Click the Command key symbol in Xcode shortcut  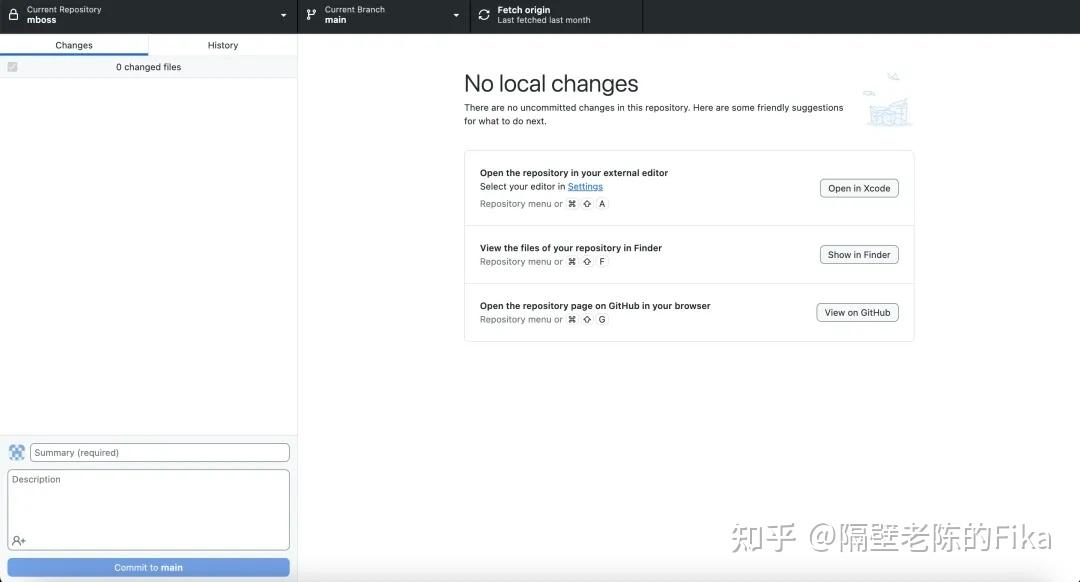pos(571,203)
